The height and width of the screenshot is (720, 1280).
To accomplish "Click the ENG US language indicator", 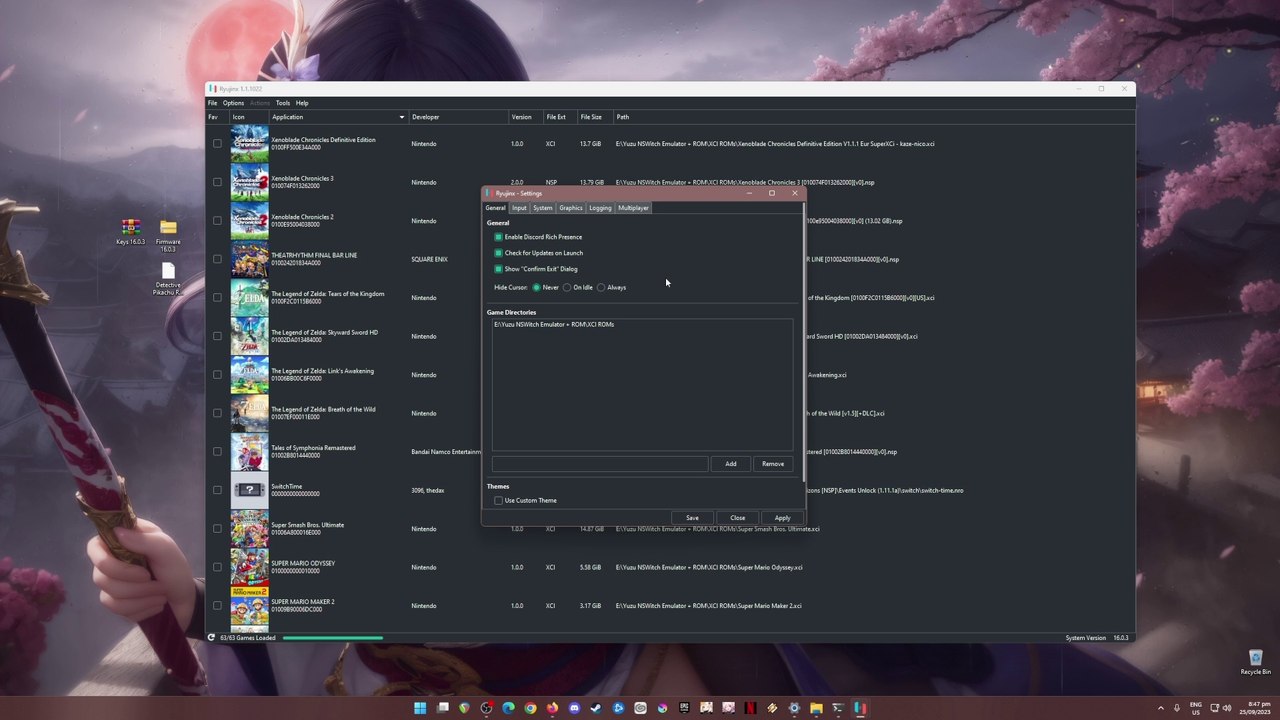I will [x=1195, y=708].
